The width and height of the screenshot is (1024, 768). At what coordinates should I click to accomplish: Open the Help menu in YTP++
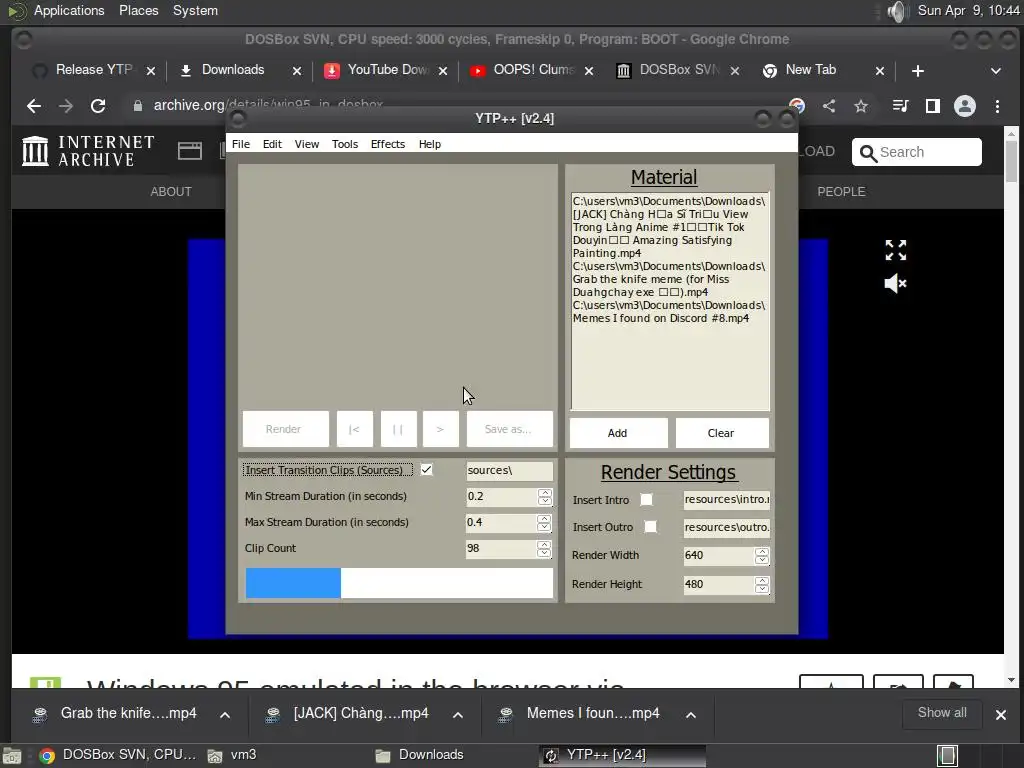click(429, 144)
